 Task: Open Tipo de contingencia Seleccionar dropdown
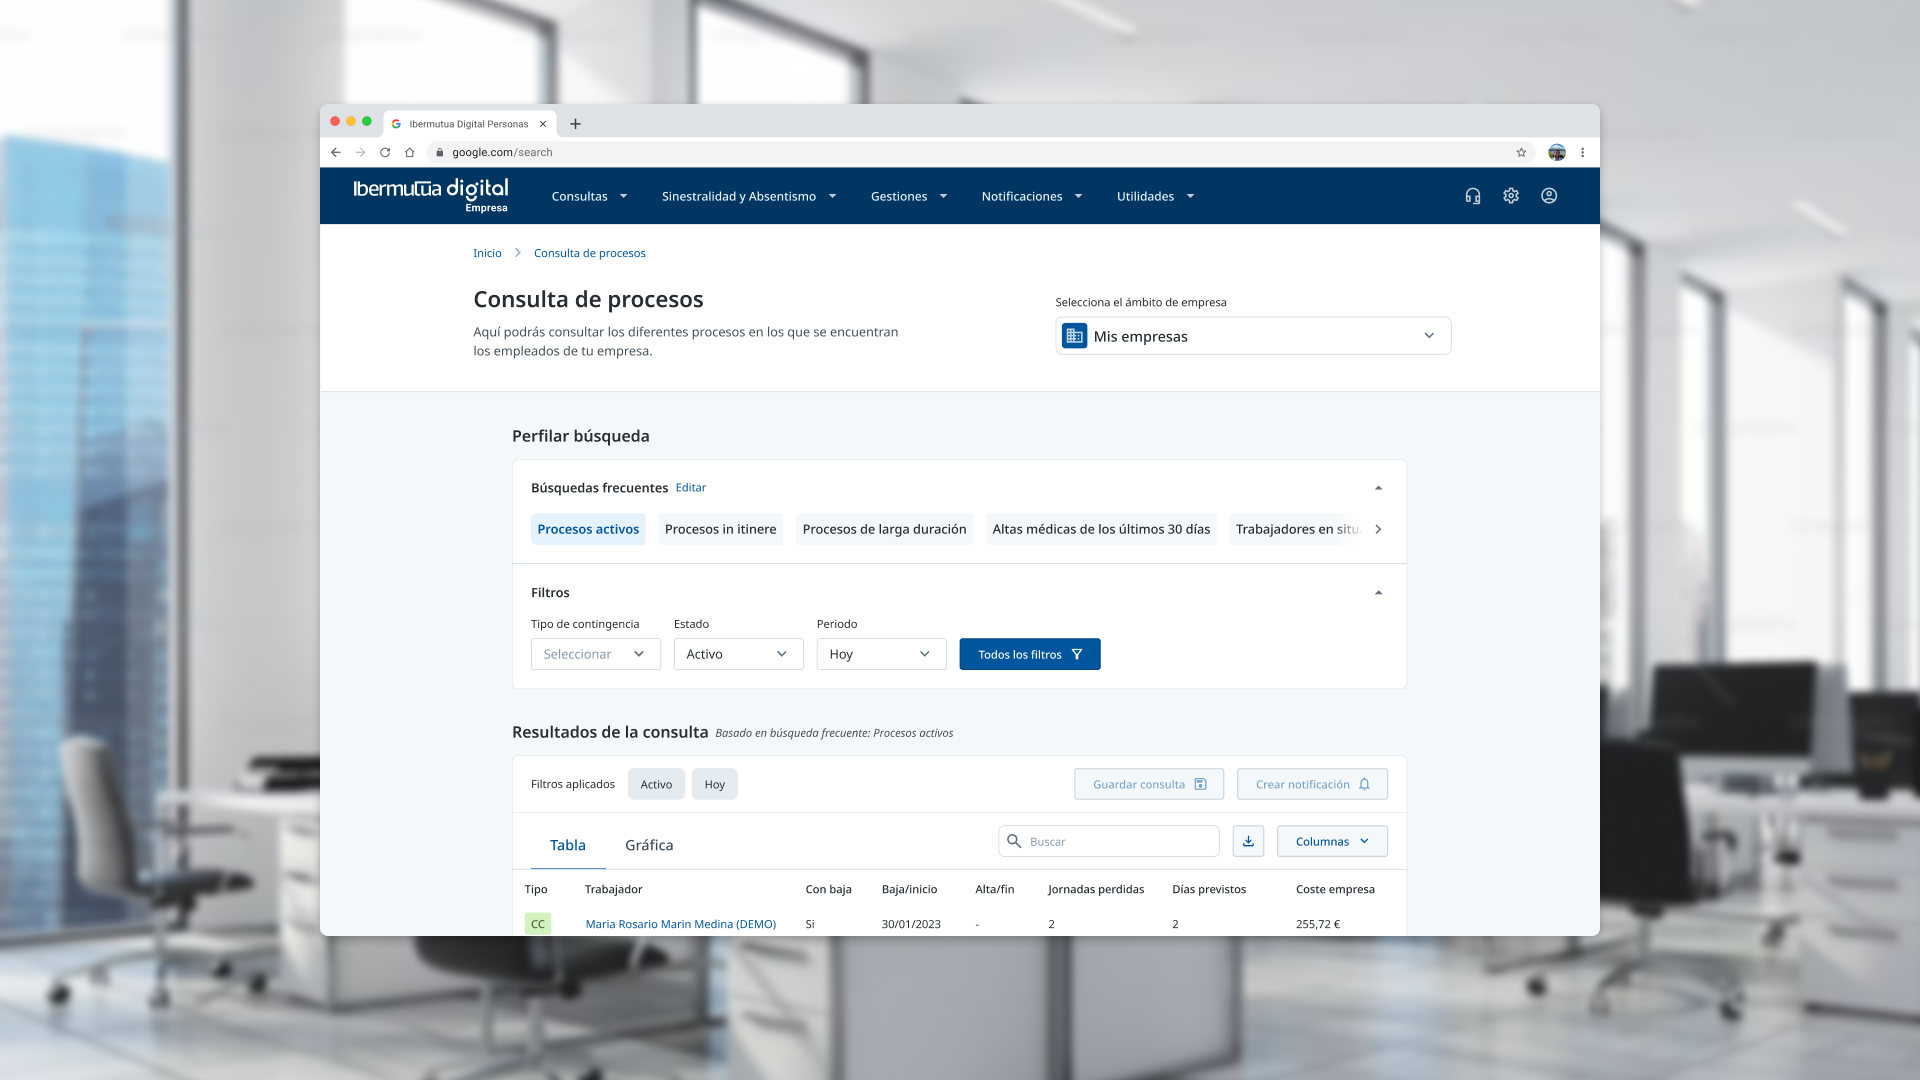pyautogui.click(x=596, y=654)
